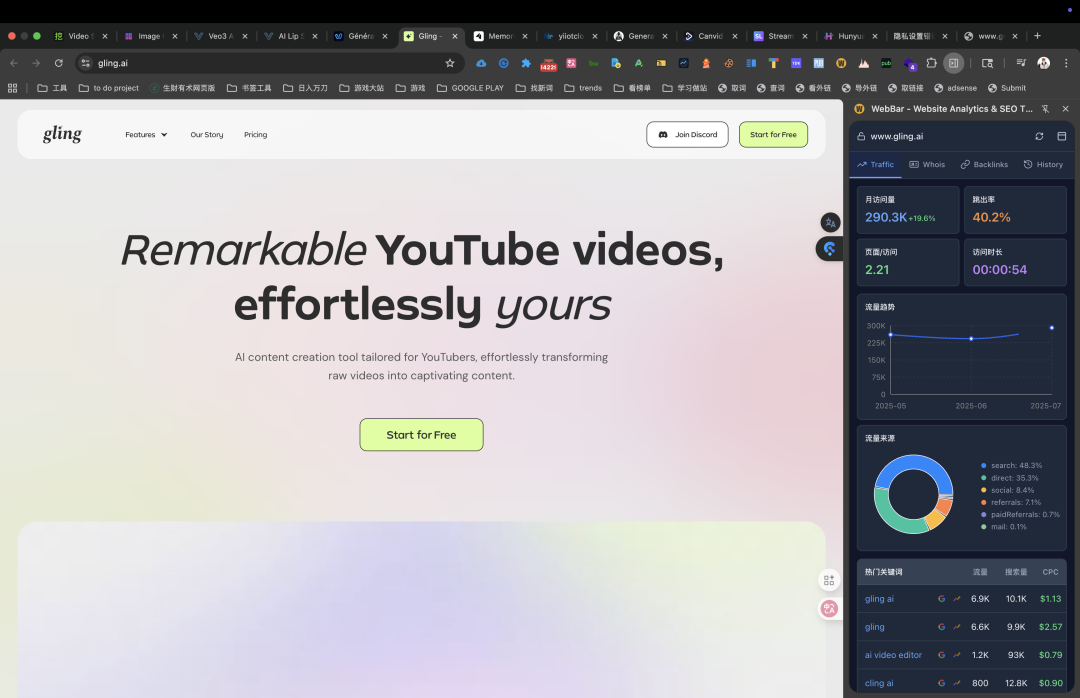Viewport: 1080px width, 698px height.
Task: Open the '书签工具' bookmark folder
Action: click(249, 88)
